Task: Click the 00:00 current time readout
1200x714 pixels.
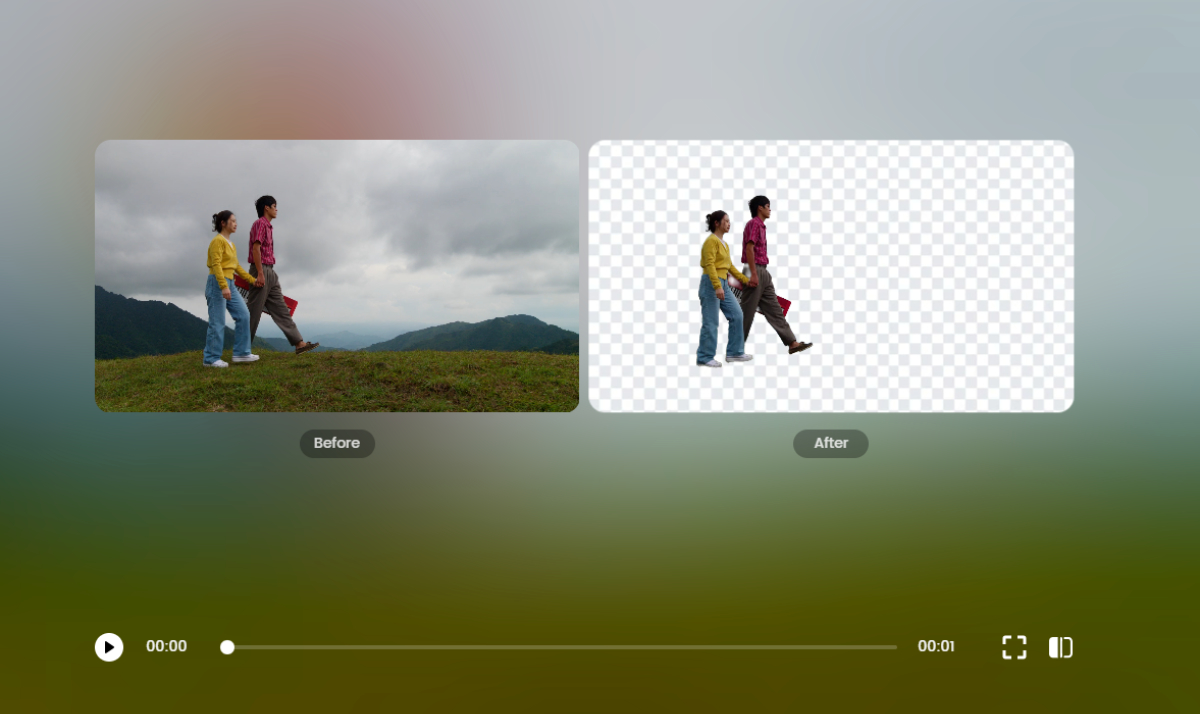Action: click(166, 646)
